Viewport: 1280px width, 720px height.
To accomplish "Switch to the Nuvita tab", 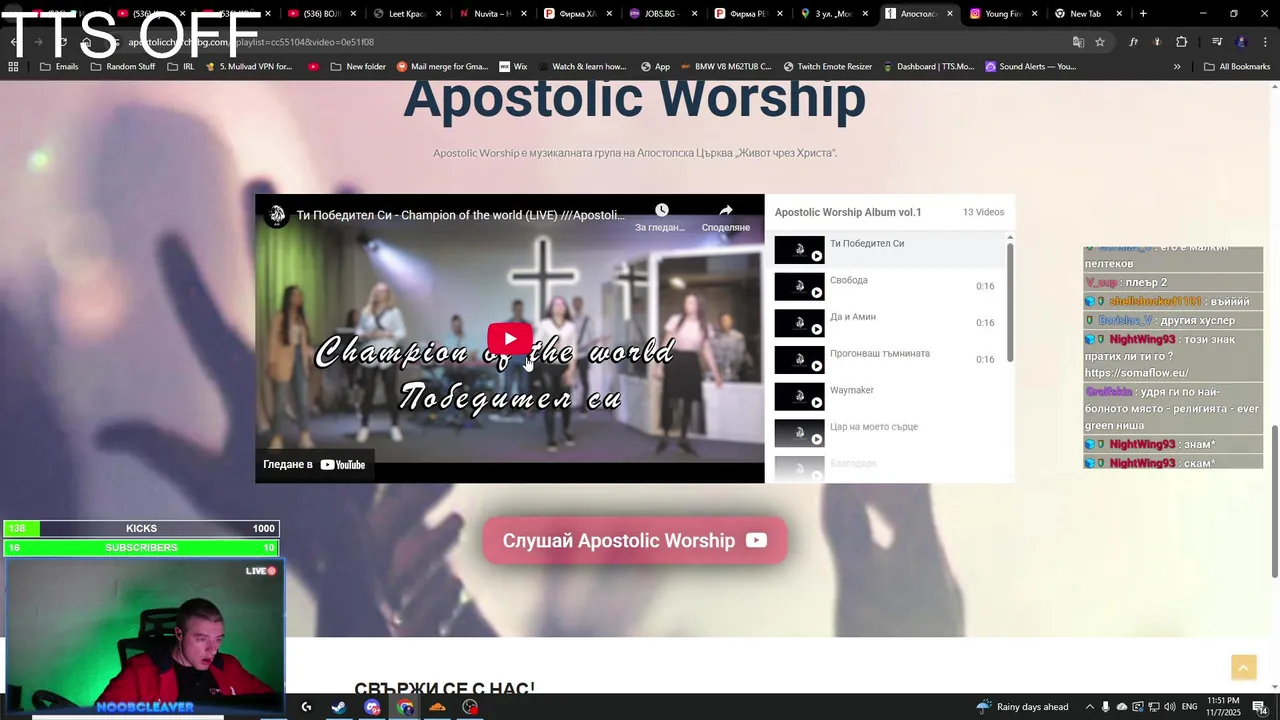I will (493, 14).
